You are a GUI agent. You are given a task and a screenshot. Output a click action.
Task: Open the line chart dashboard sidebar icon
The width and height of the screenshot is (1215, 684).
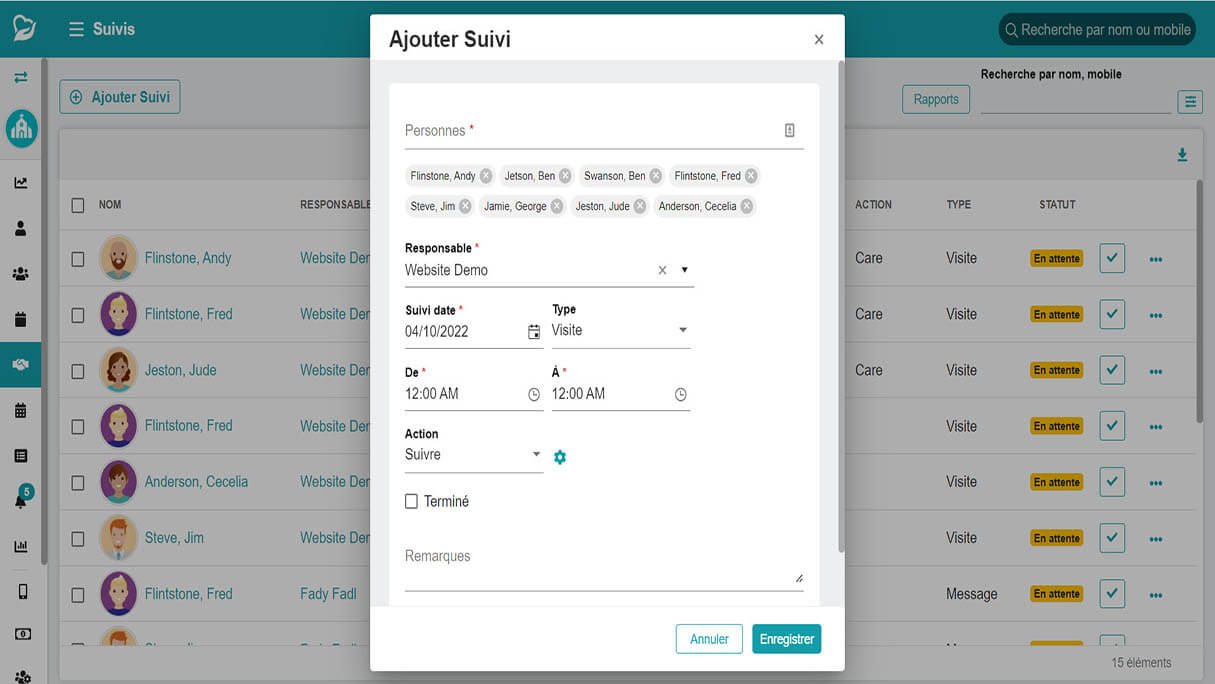coord(21,183)
